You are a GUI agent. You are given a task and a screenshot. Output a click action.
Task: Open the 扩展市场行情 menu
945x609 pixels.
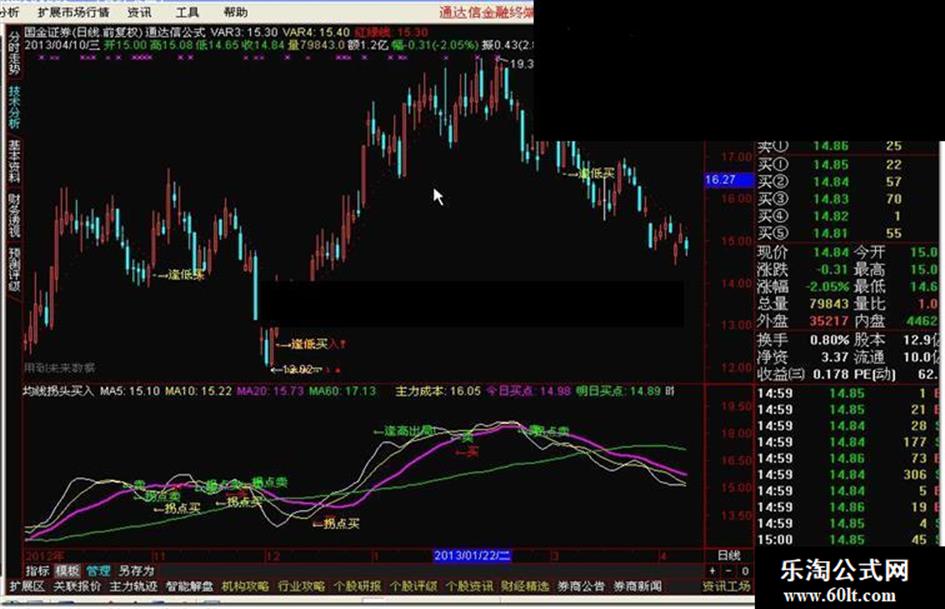point(74,11)
